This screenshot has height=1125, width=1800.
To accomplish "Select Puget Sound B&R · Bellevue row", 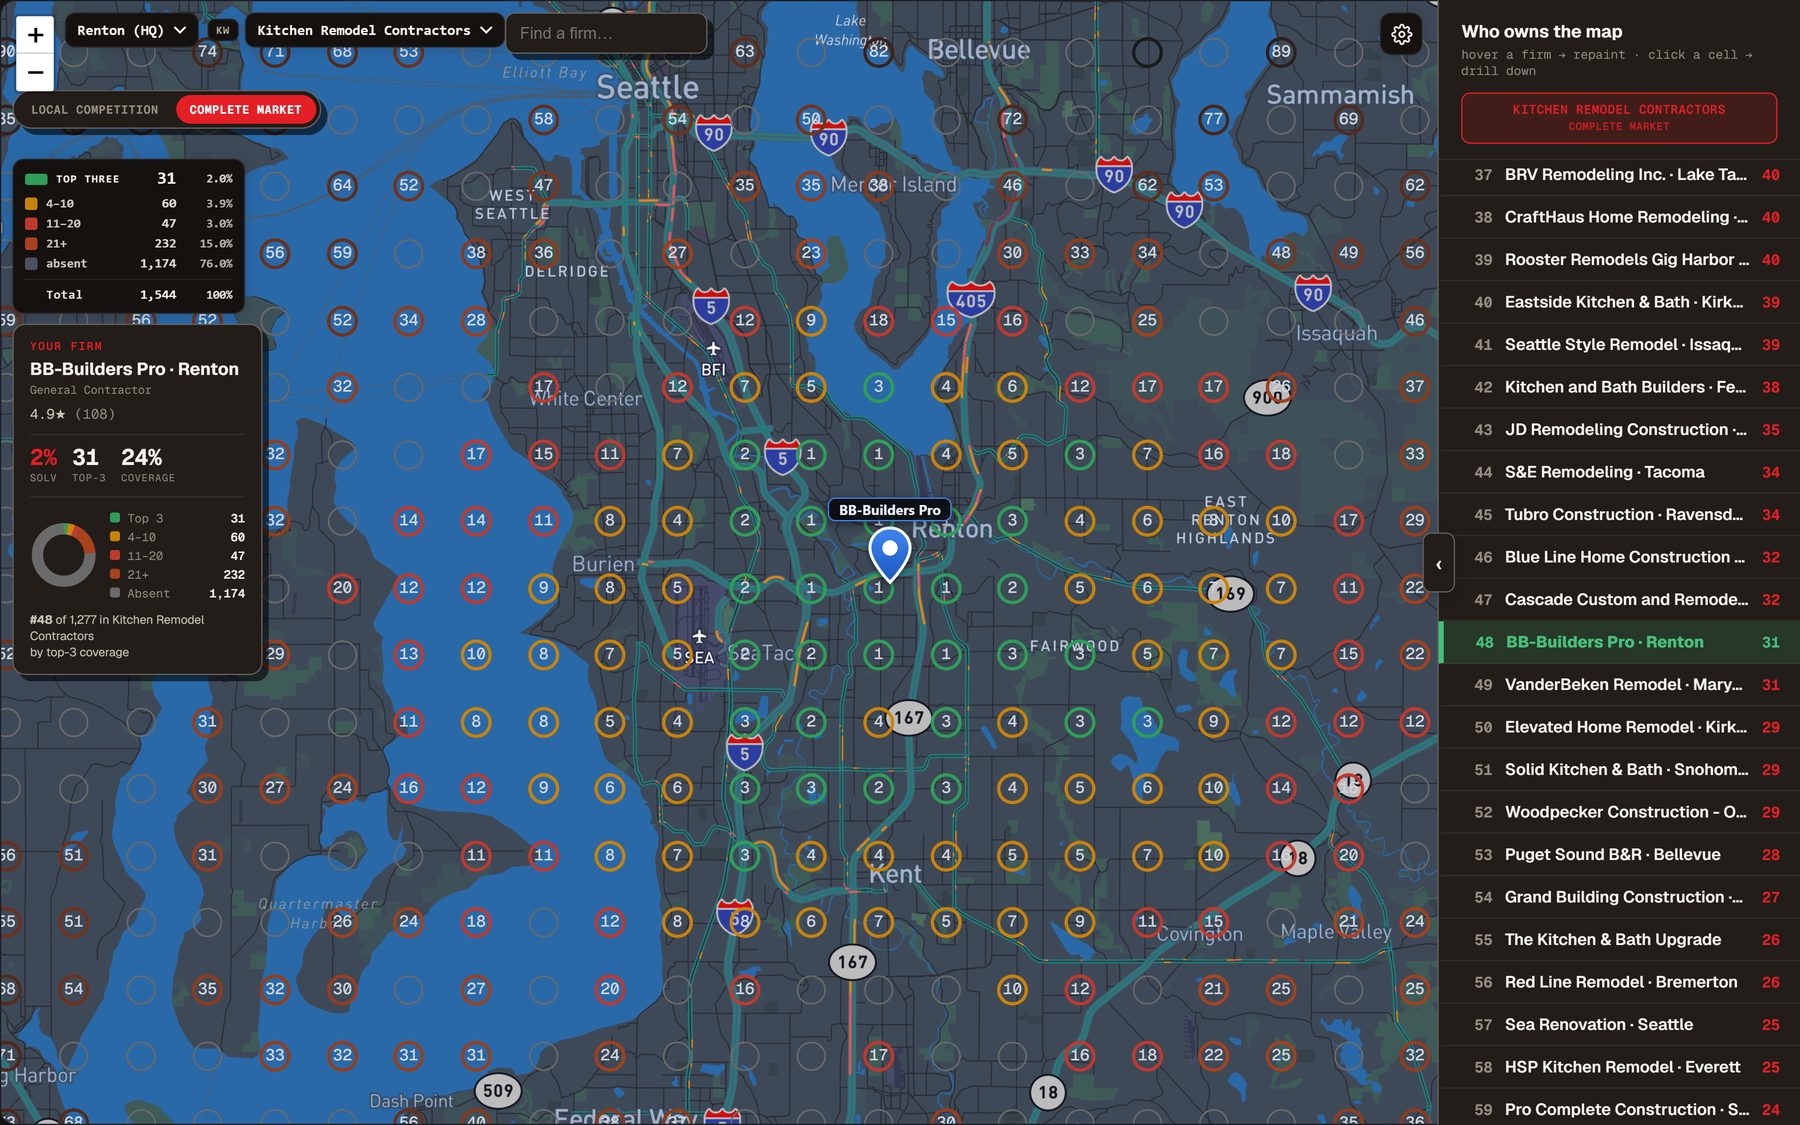I will coord(1620,855).
